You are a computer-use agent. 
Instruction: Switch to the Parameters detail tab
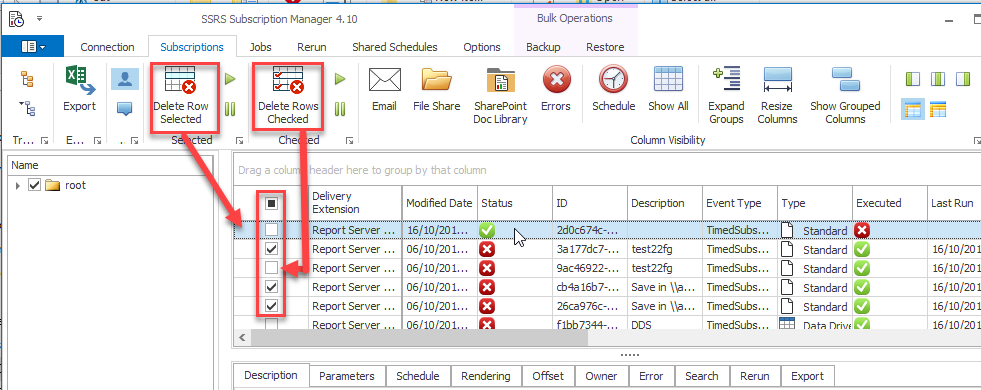347,376
